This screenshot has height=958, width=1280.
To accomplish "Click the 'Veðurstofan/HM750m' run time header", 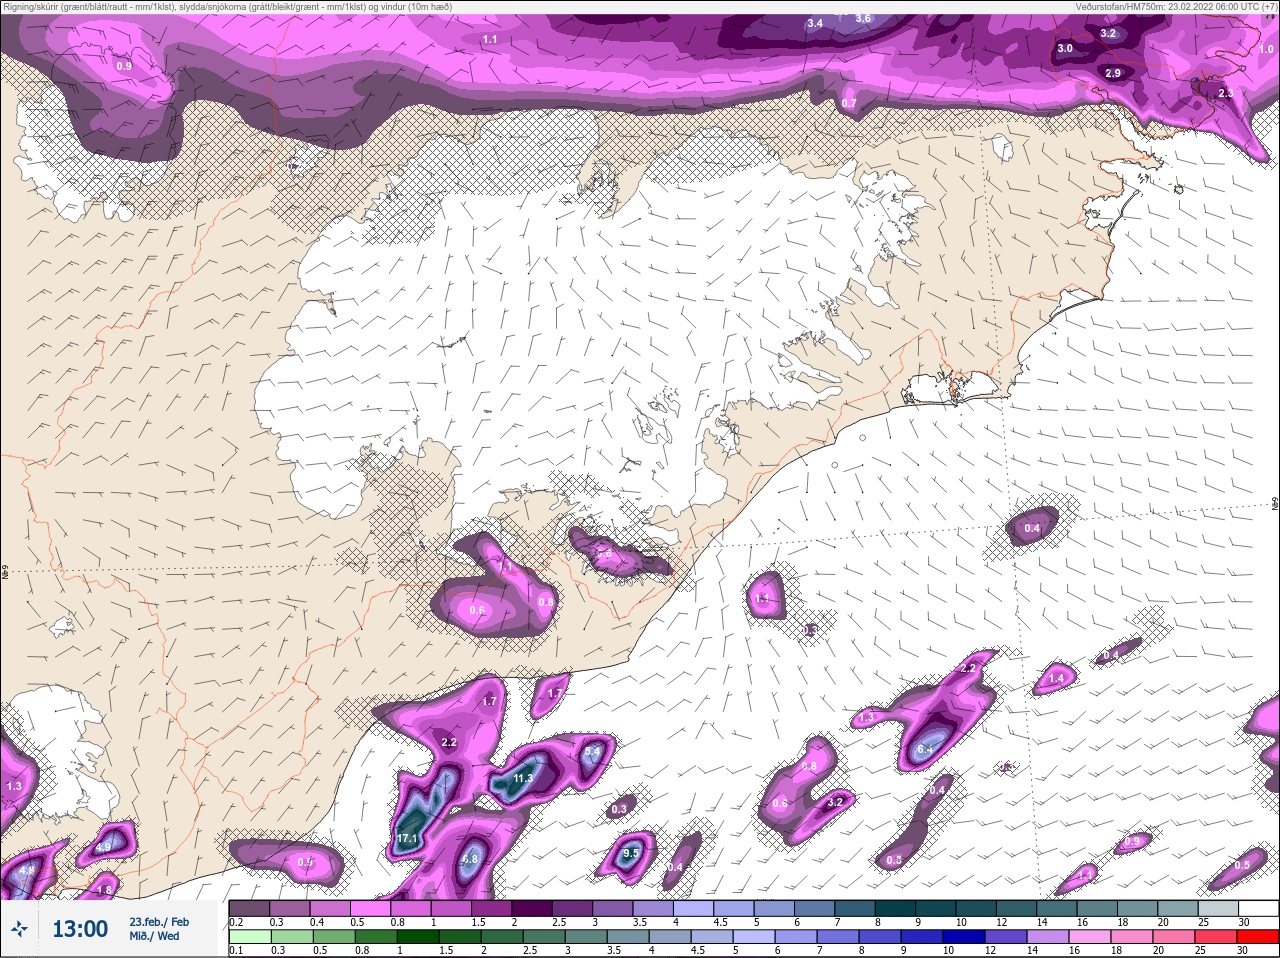I will [x=1176, y=6].
